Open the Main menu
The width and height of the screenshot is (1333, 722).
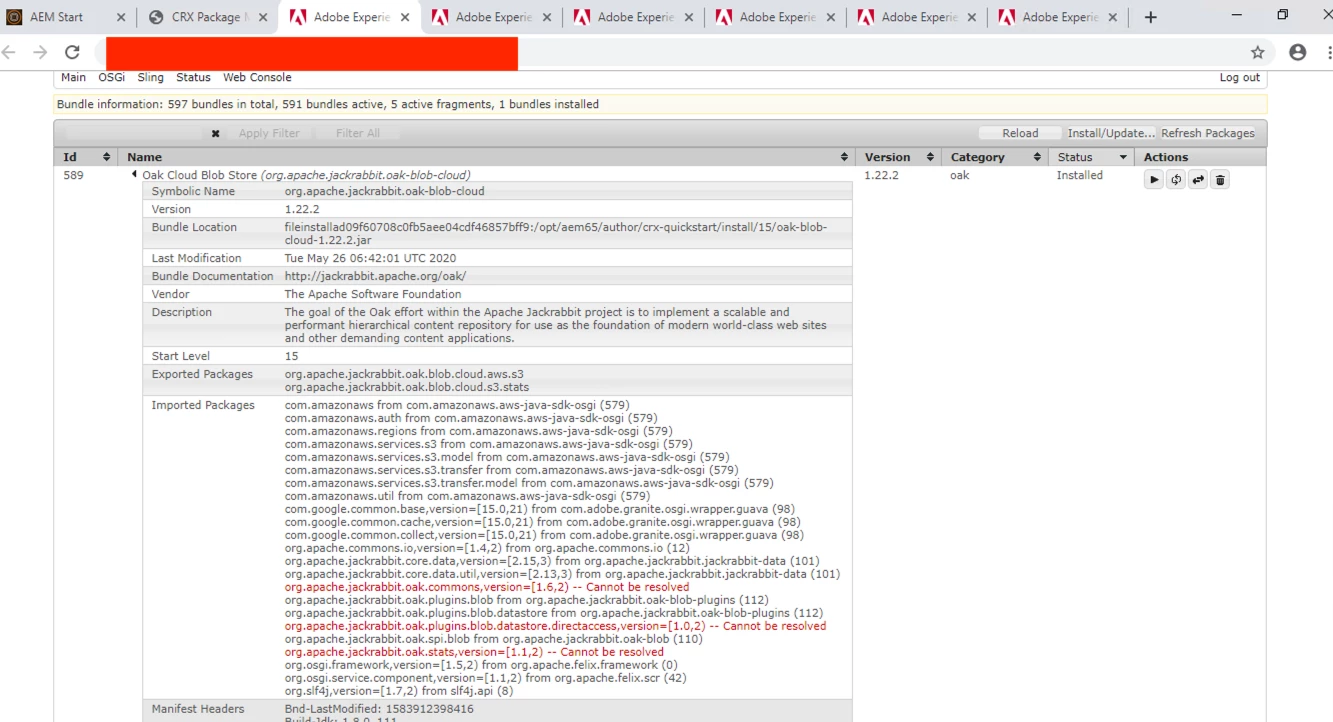point(73,77)
